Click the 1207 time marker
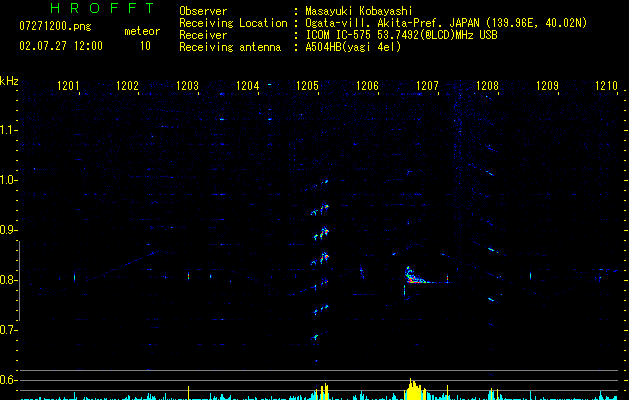This screenshot has height=400, width=629. pyautogui.click(x=427, y=85)
